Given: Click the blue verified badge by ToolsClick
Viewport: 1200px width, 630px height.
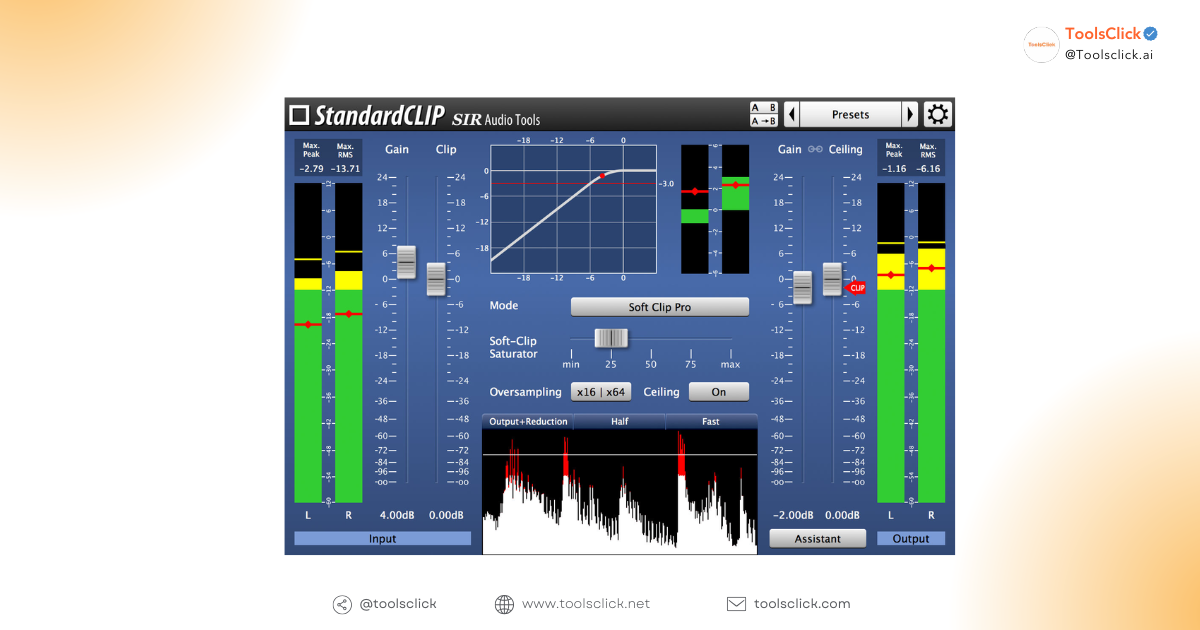Looking at the screenshot, I should [1151, 33].
